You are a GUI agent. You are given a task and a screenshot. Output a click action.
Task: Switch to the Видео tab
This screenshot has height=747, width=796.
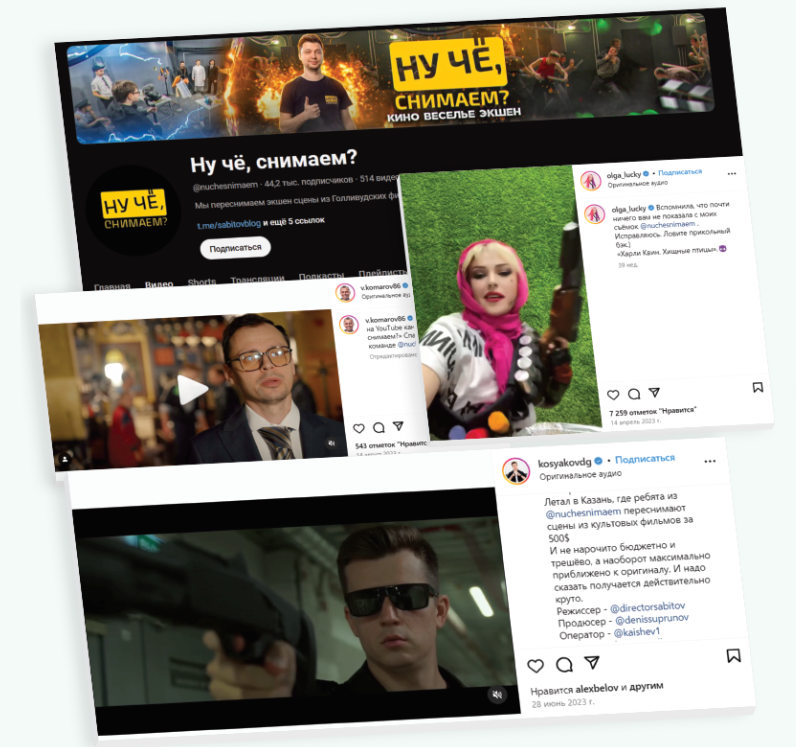(x=159, y=284)
